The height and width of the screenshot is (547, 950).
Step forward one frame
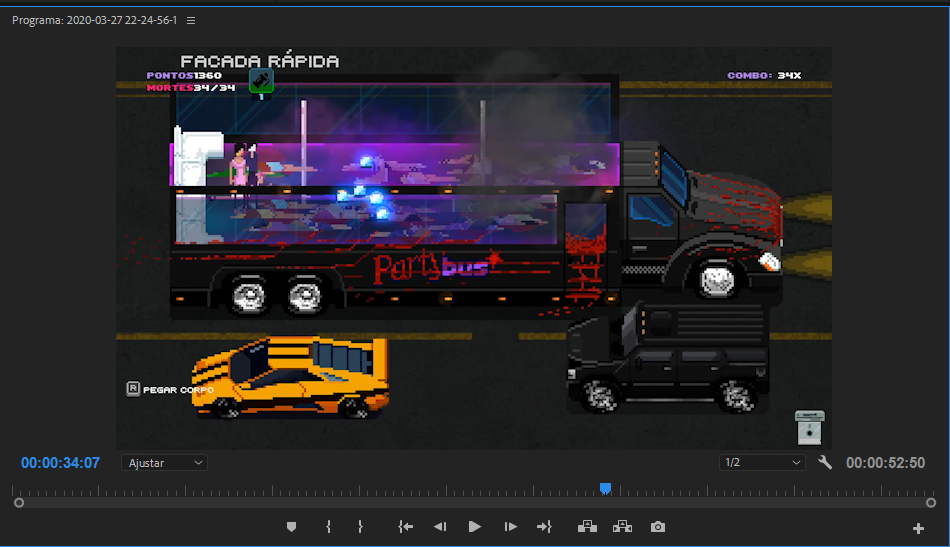(x=510, y=527)
